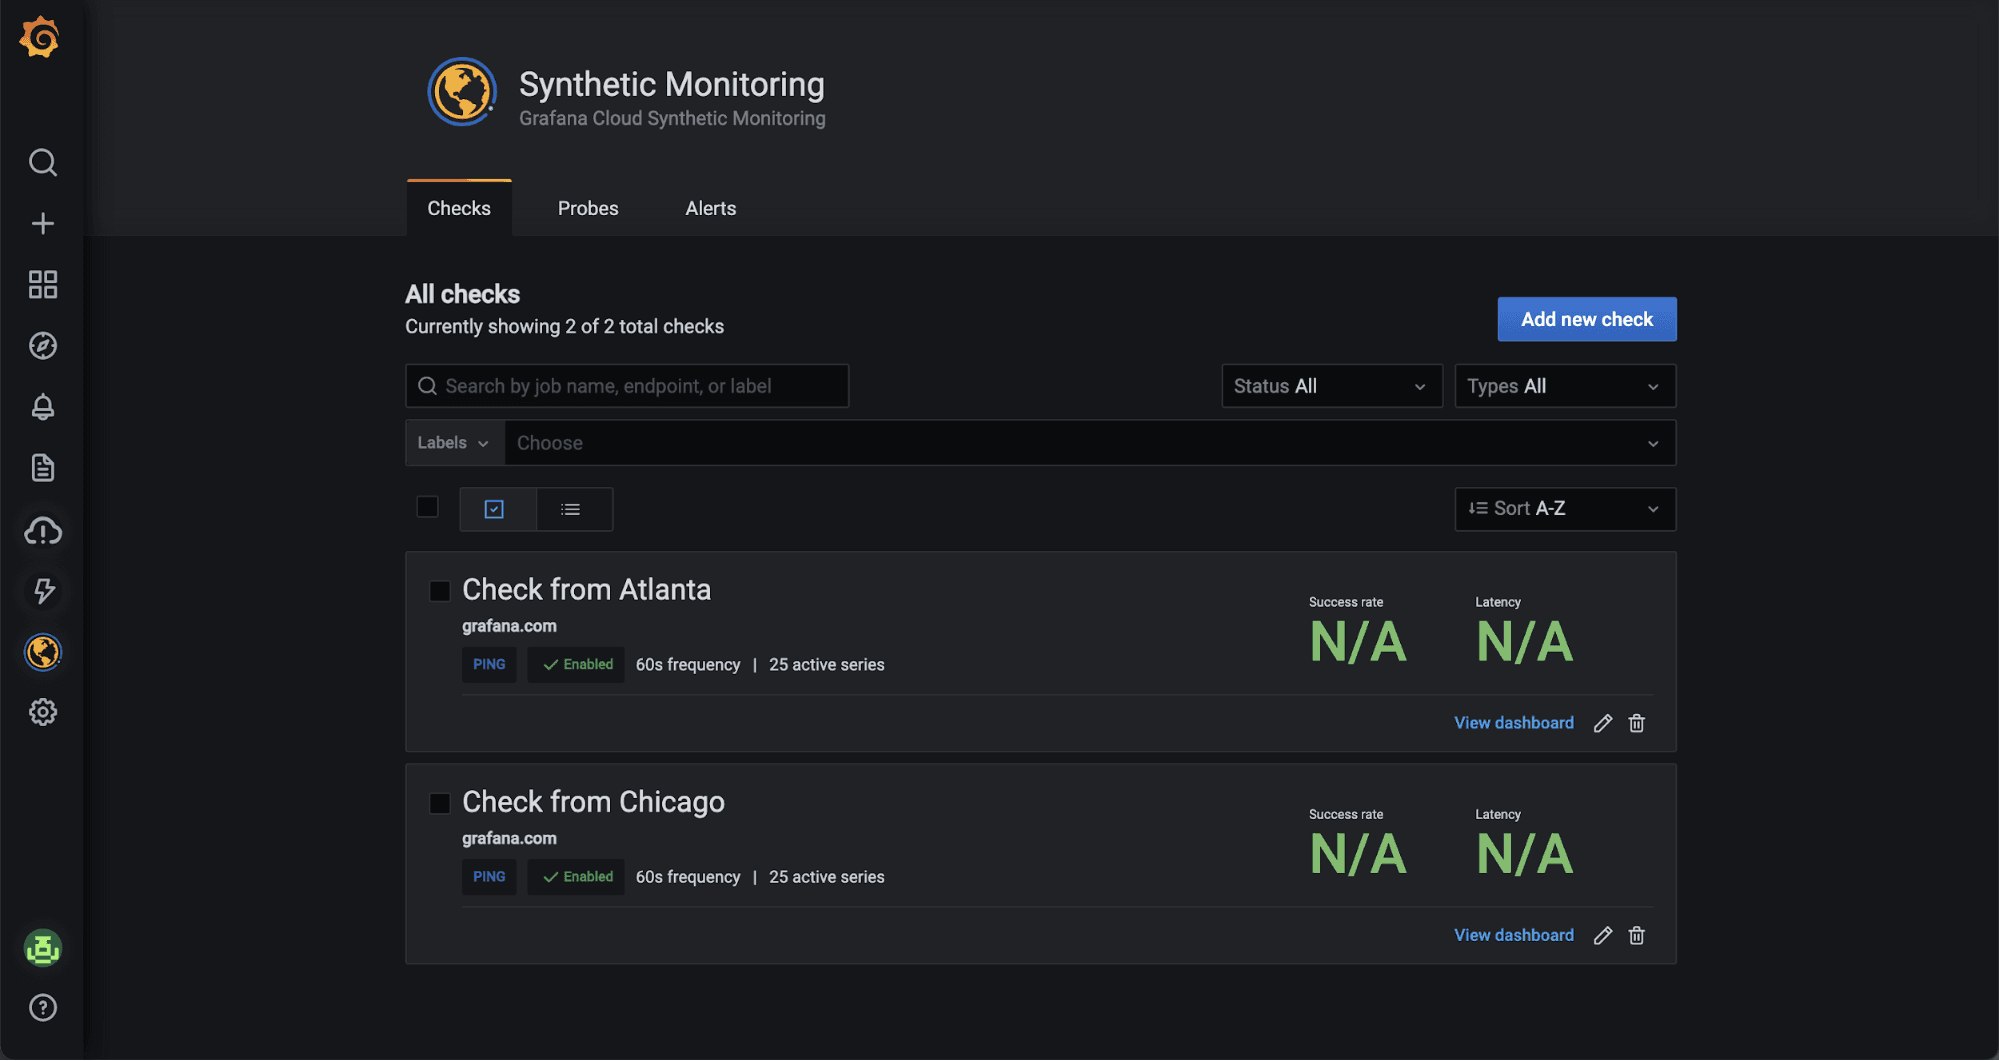Toggle the select-all checks checkbox
This screenshot has width=1999, height=1061.
click(427, 507)
